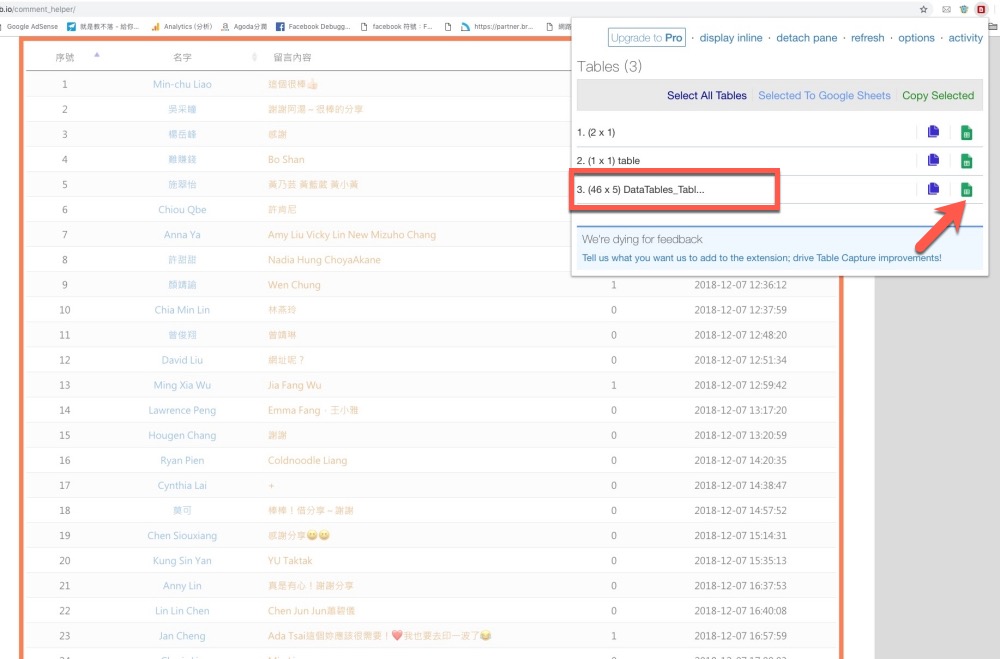Copy table 1 (2 x 1) to clipboard
Image resolution: width=1000 pixels, height=659 pixels.
tap(933, 132)
